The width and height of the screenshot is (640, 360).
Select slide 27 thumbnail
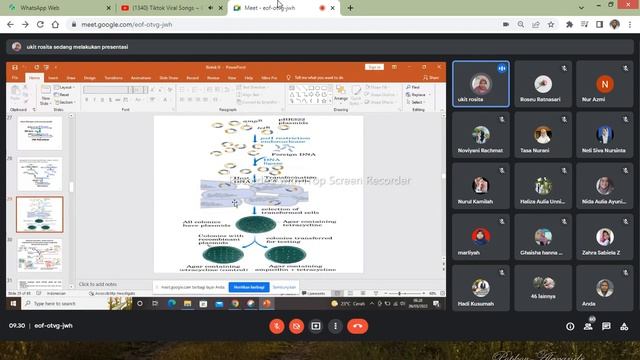tap(40, 133)
